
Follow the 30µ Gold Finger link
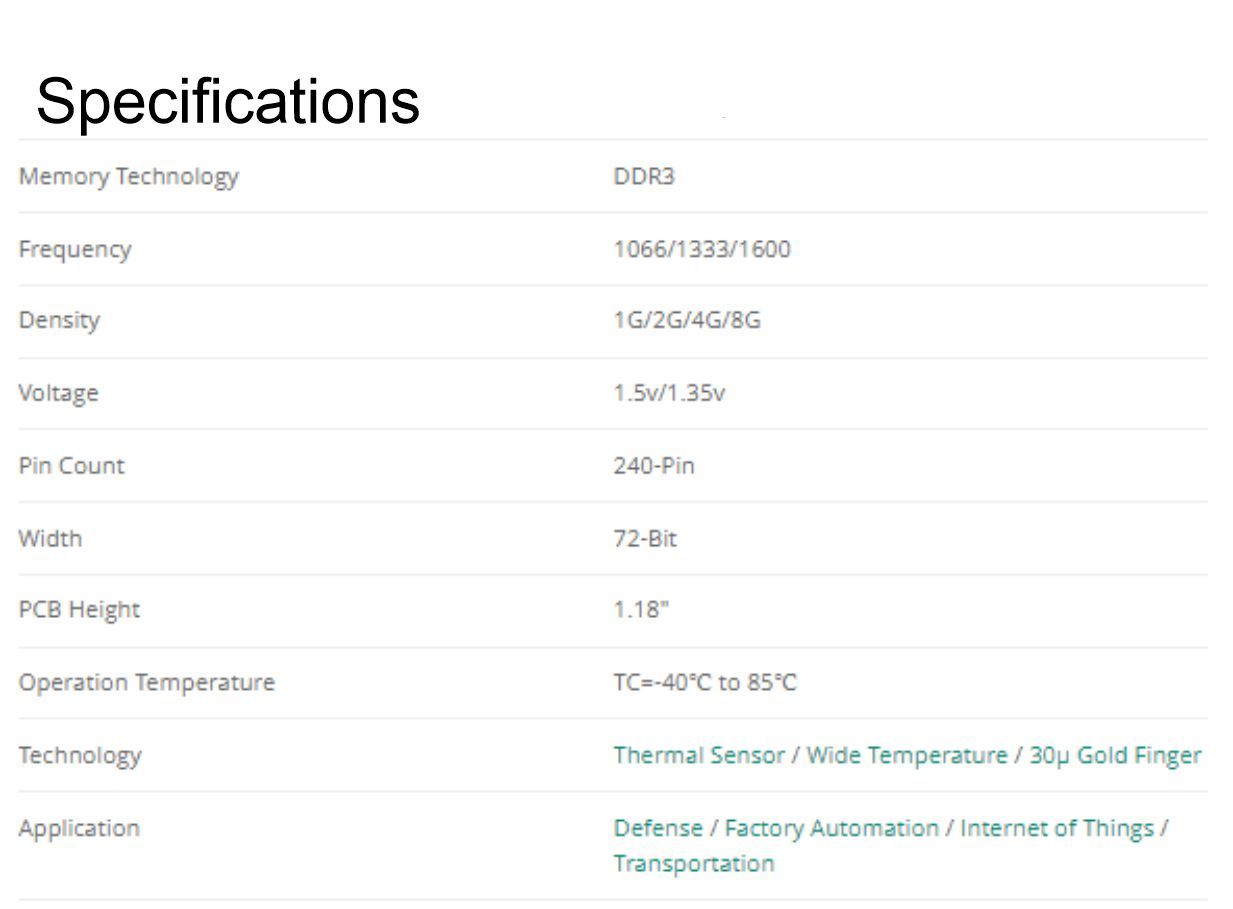tap(1115, 755)
